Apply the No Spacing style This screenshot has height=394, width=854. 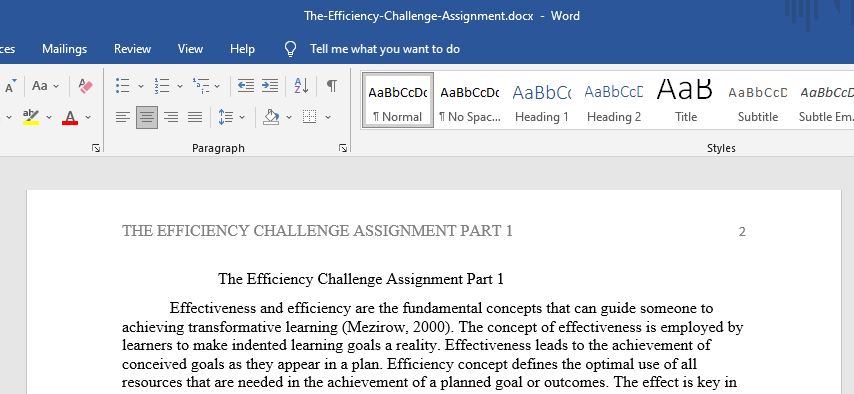[469, 100]
